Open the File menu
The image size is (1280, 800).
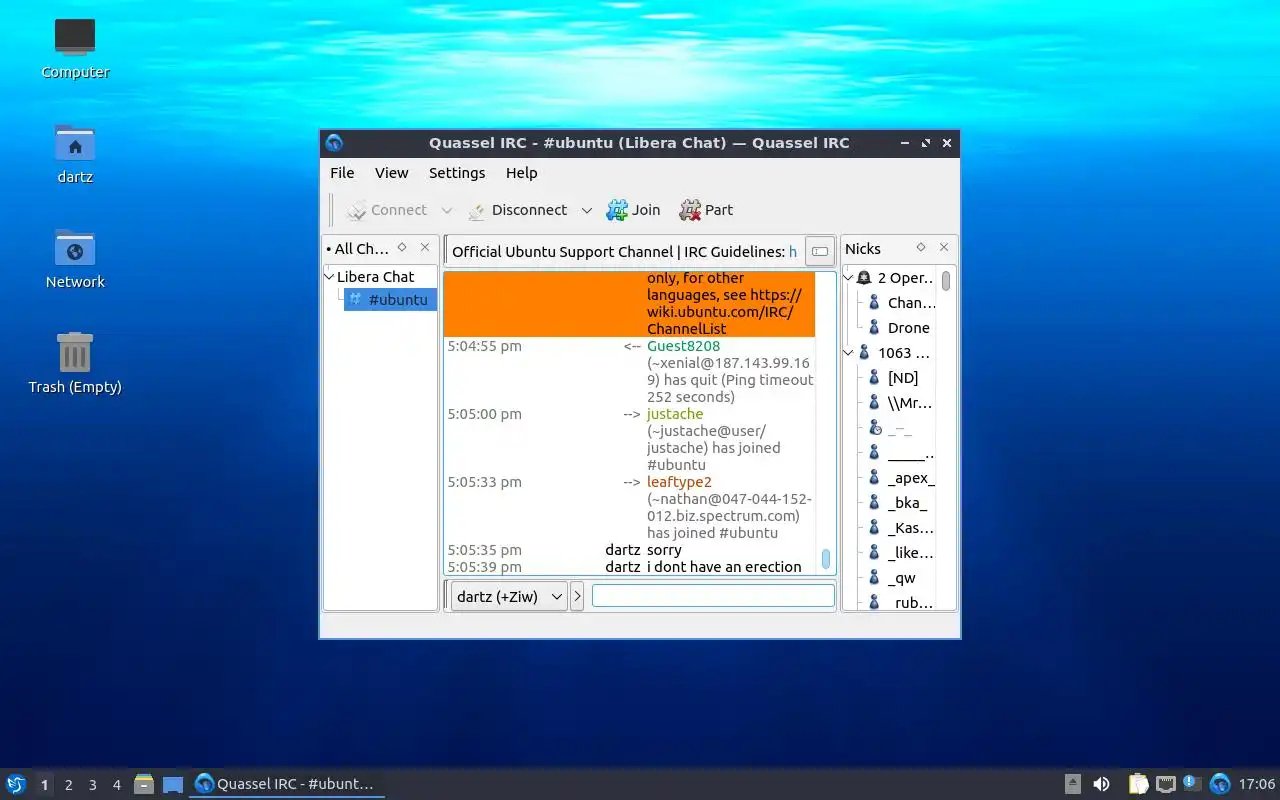(x=342, y=173)
